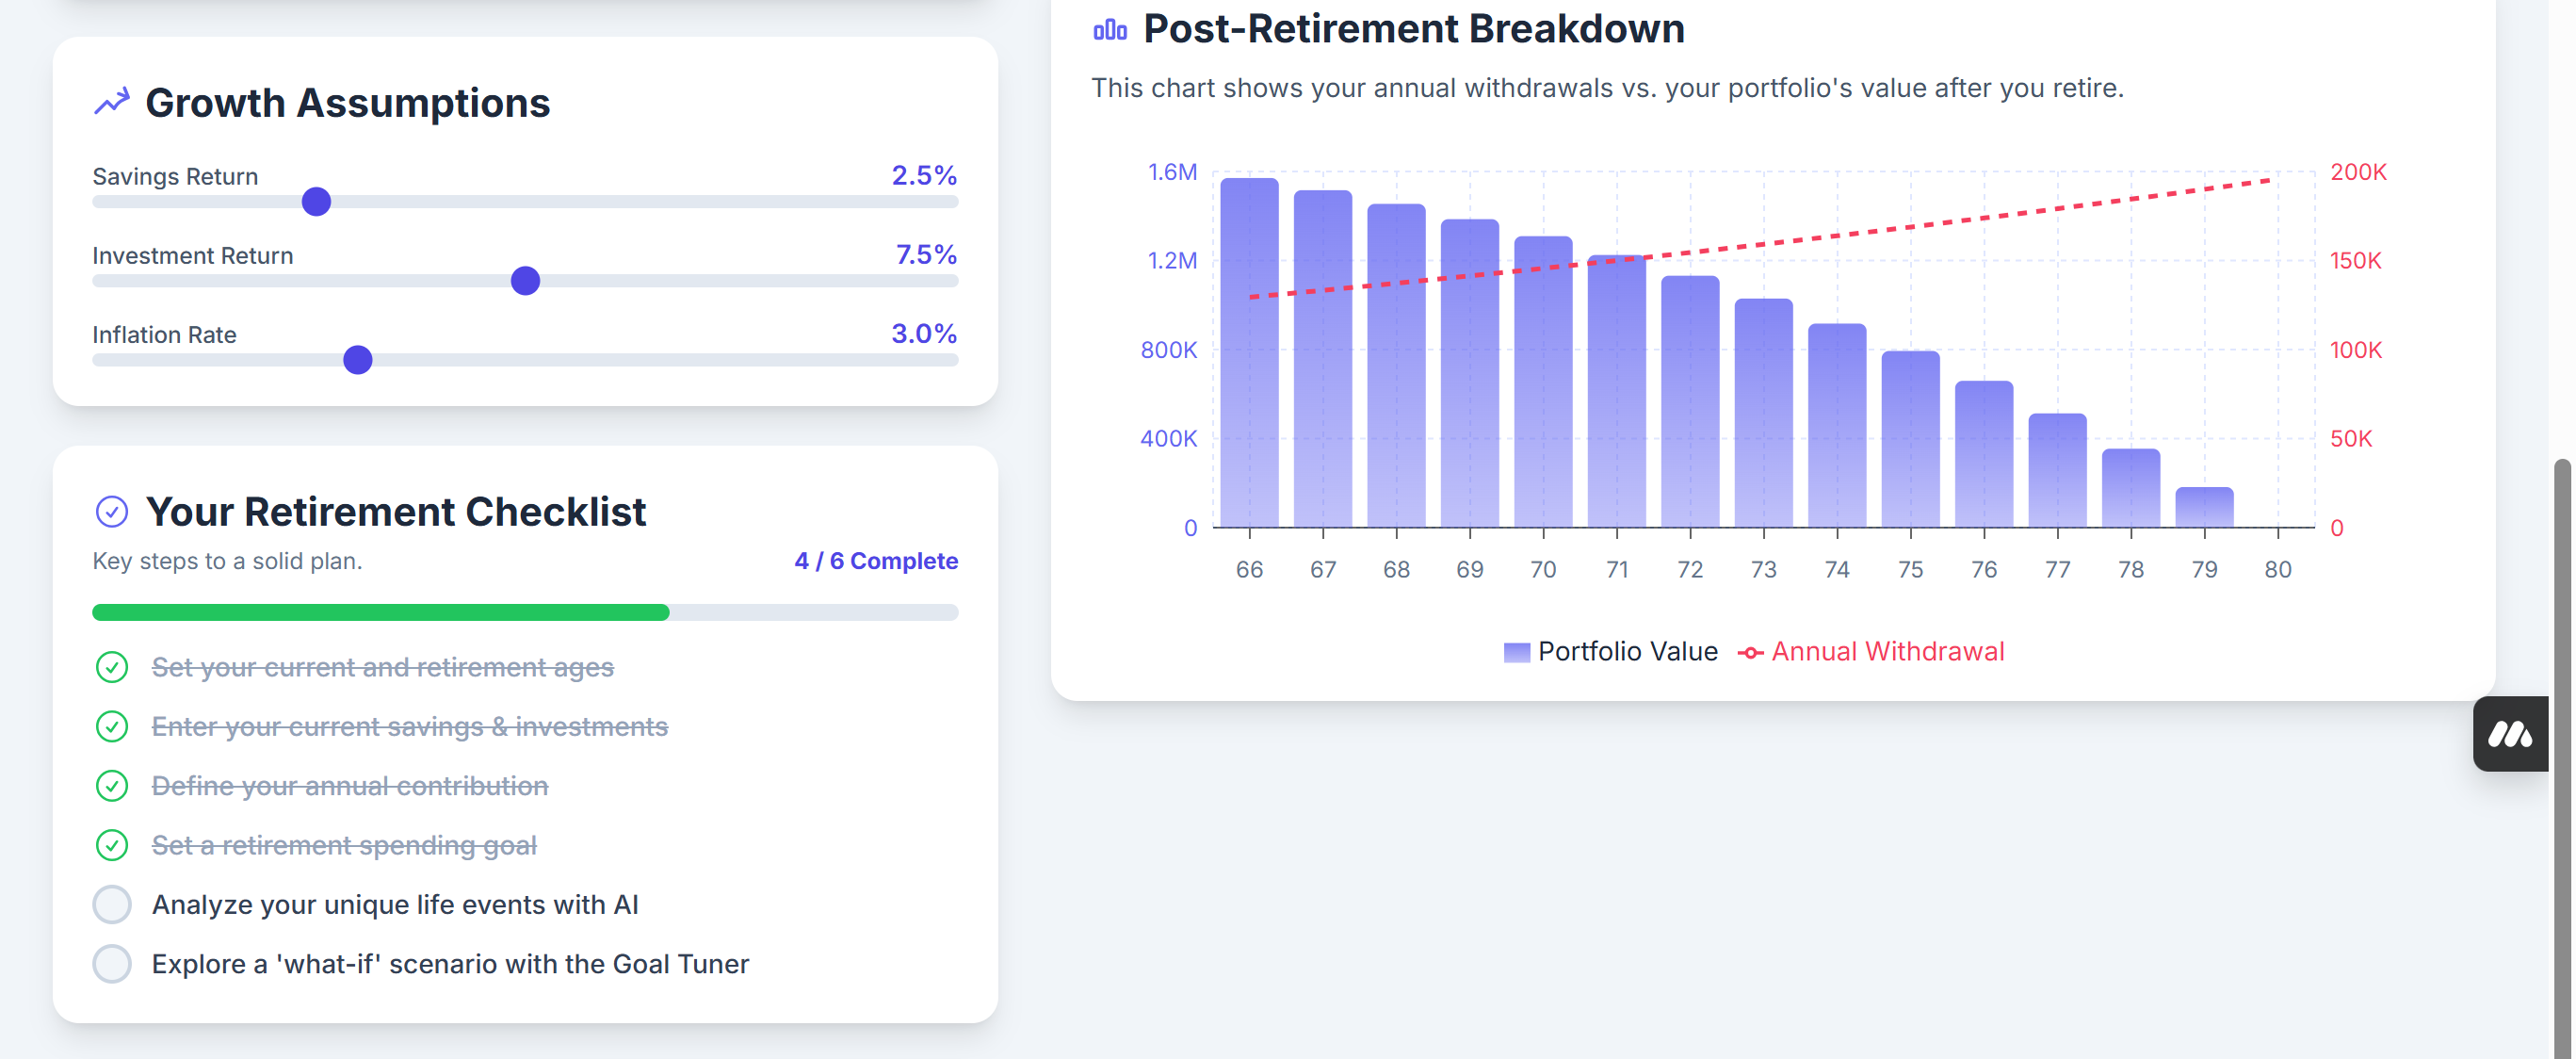Check off 'Explore a what-if scenario with the Goal Tuner'
Screen dimensions: 2576x1059
point(112,963)
